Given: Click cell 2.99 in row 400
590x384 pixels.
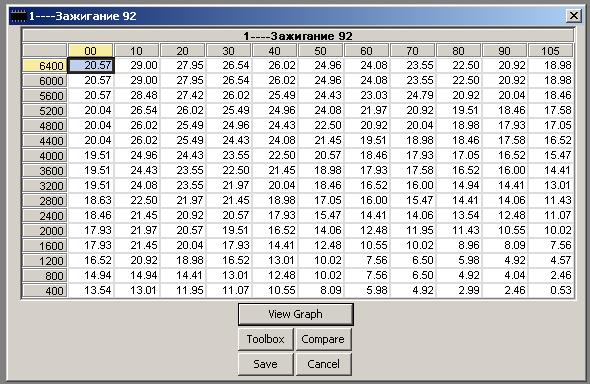Looking at the screenshot, I should point(458,290).
